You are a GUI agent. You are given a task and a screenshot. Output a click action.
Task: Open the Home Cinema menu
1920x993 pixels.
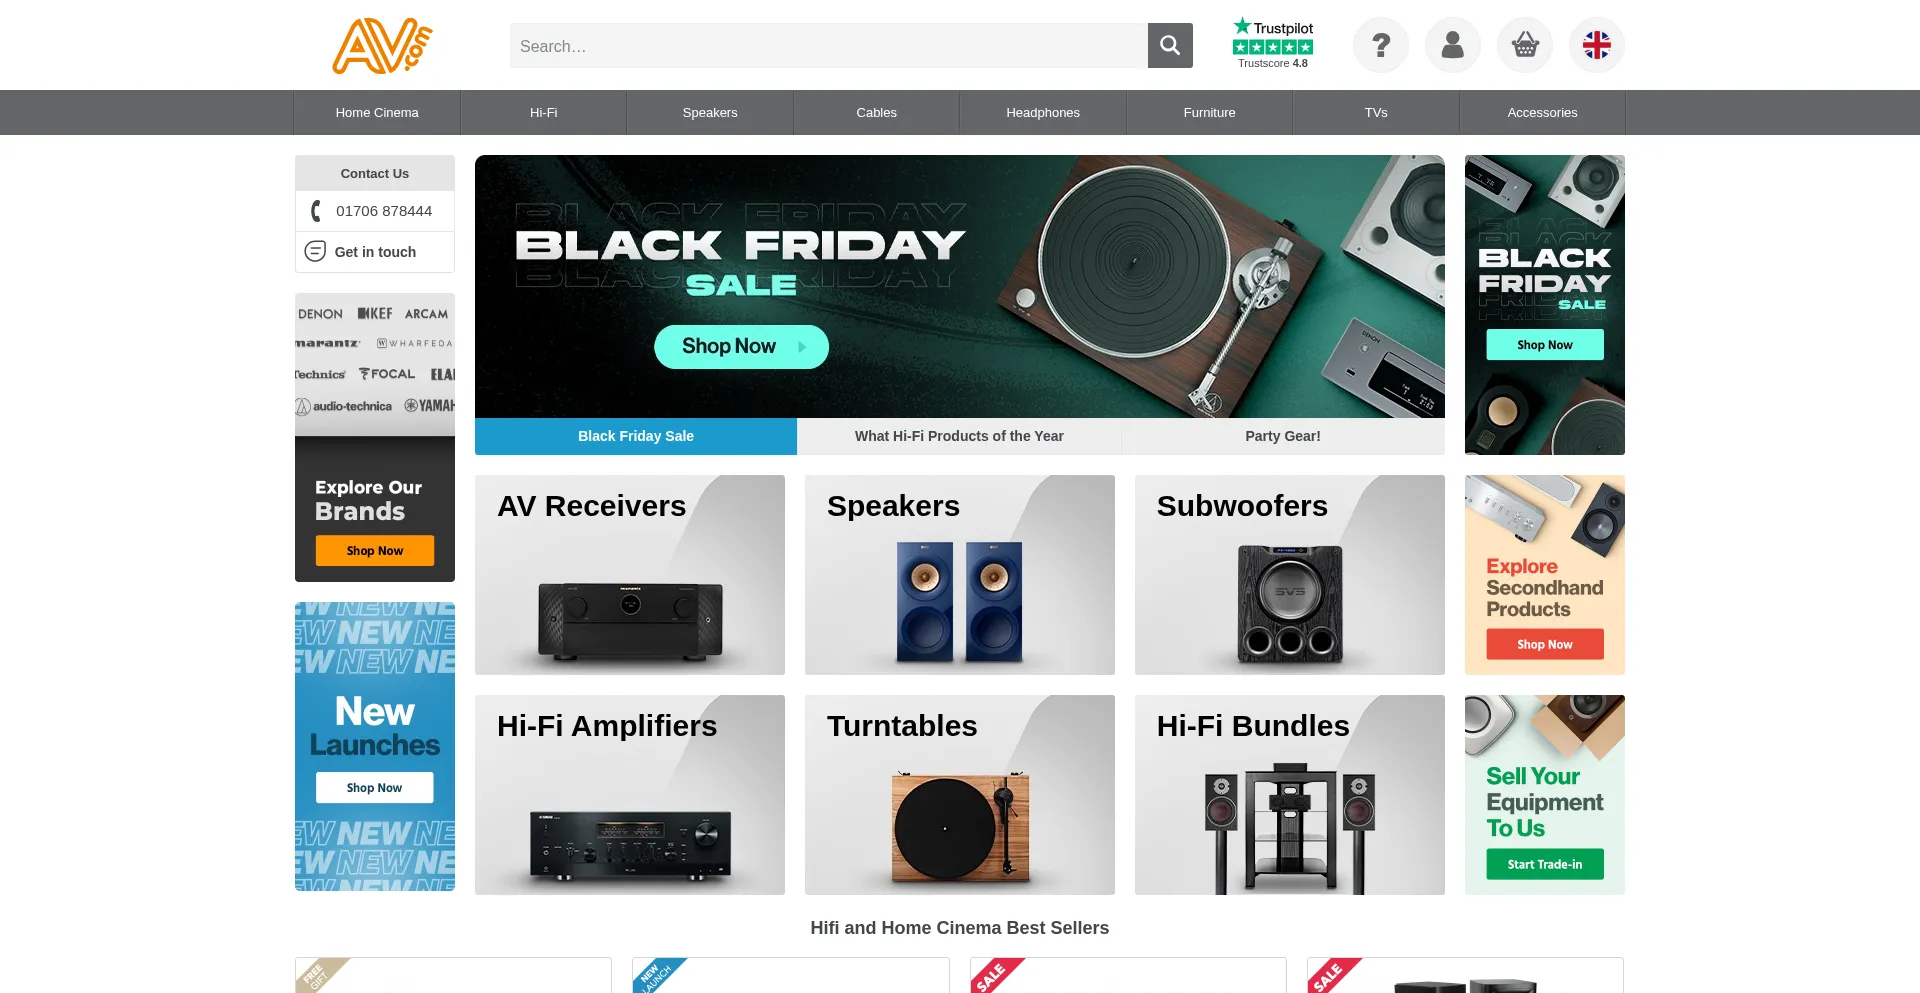pyautogui.click(x=377, y=113)
